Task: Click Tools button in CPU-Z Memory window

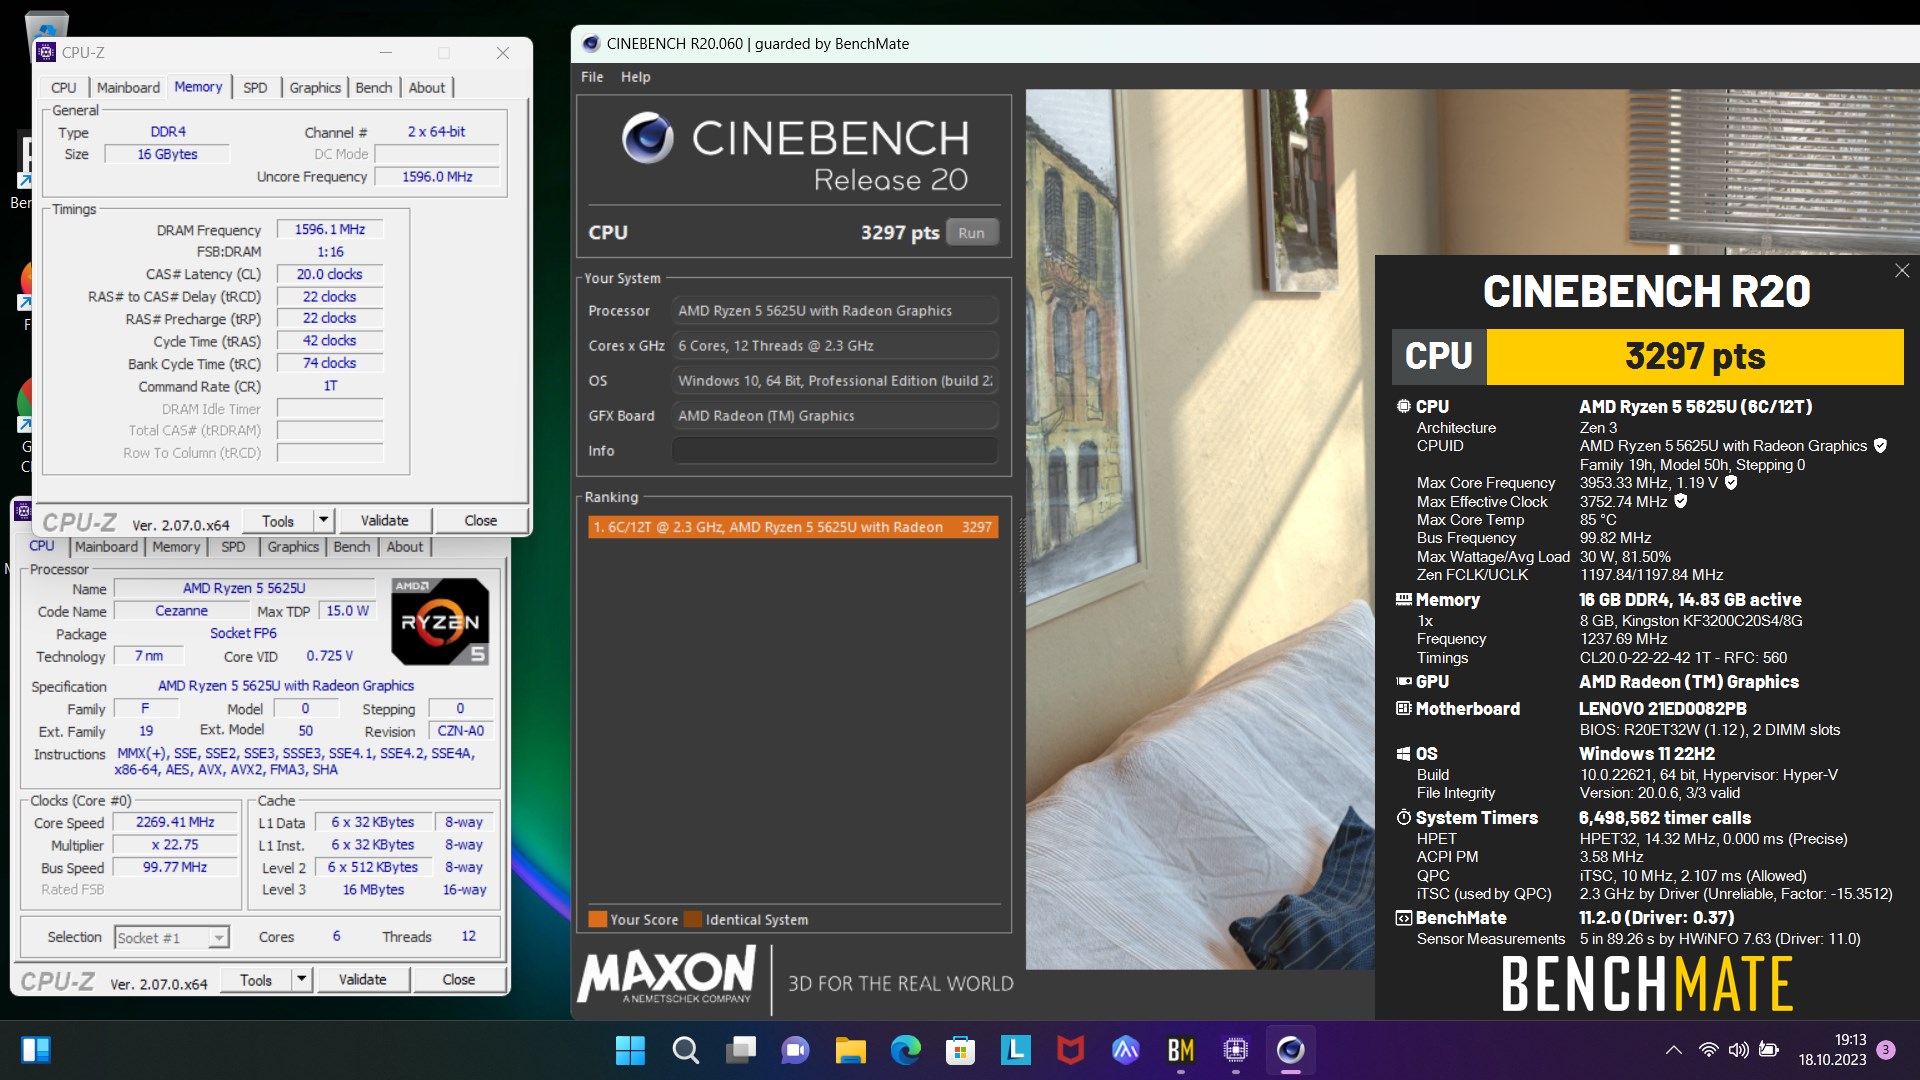Action: pos(278,520)
